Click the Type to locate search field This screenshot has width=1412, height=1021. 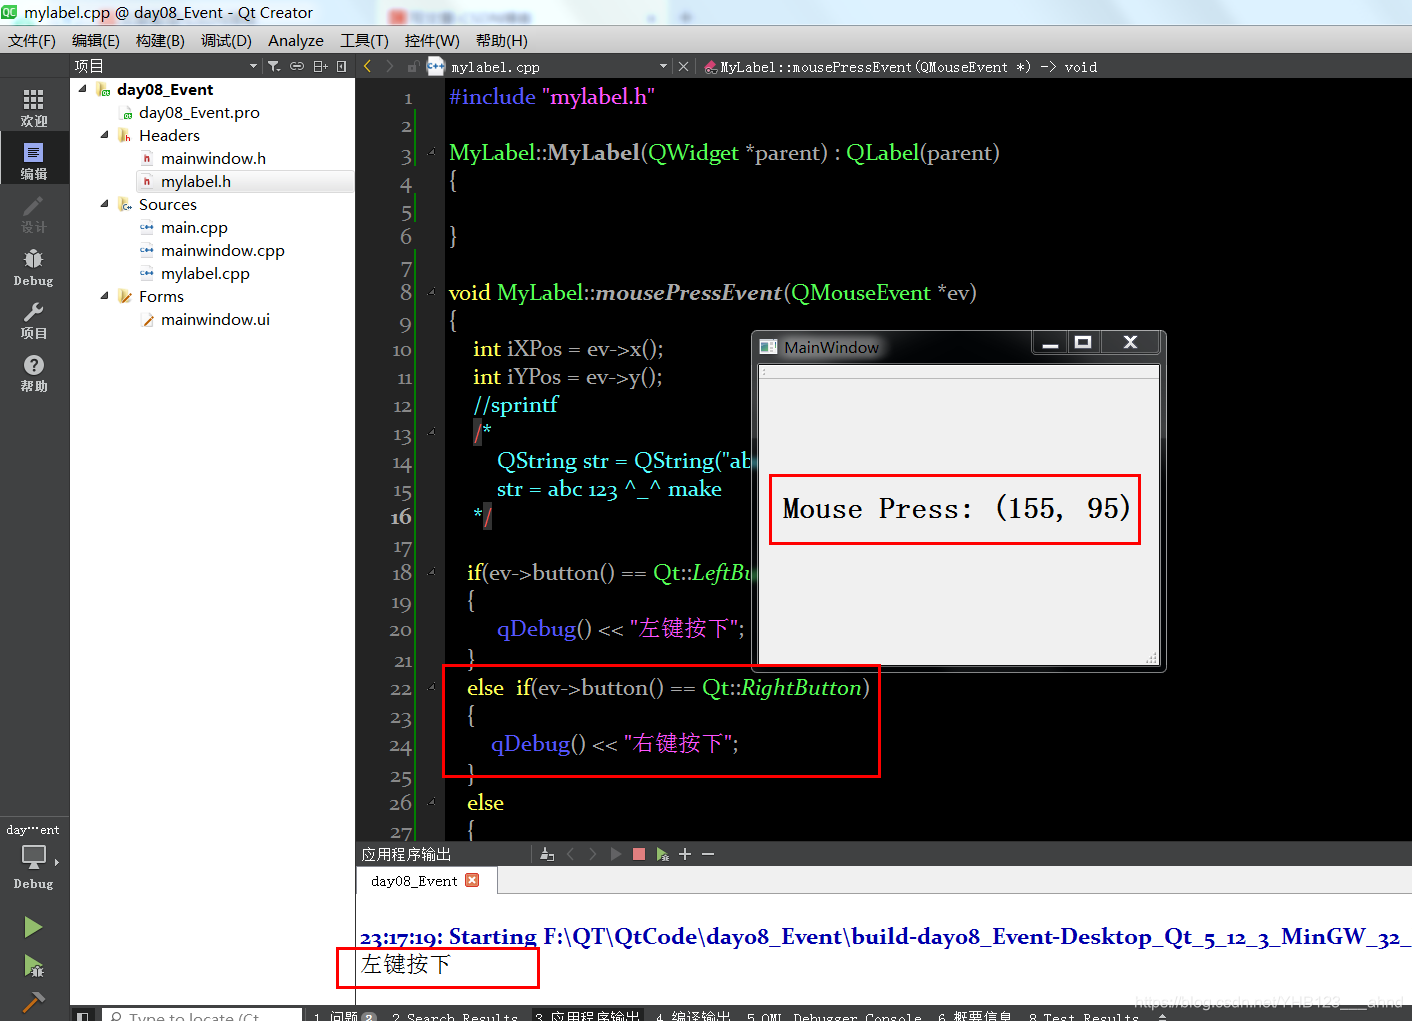(x=202, y=1016)
